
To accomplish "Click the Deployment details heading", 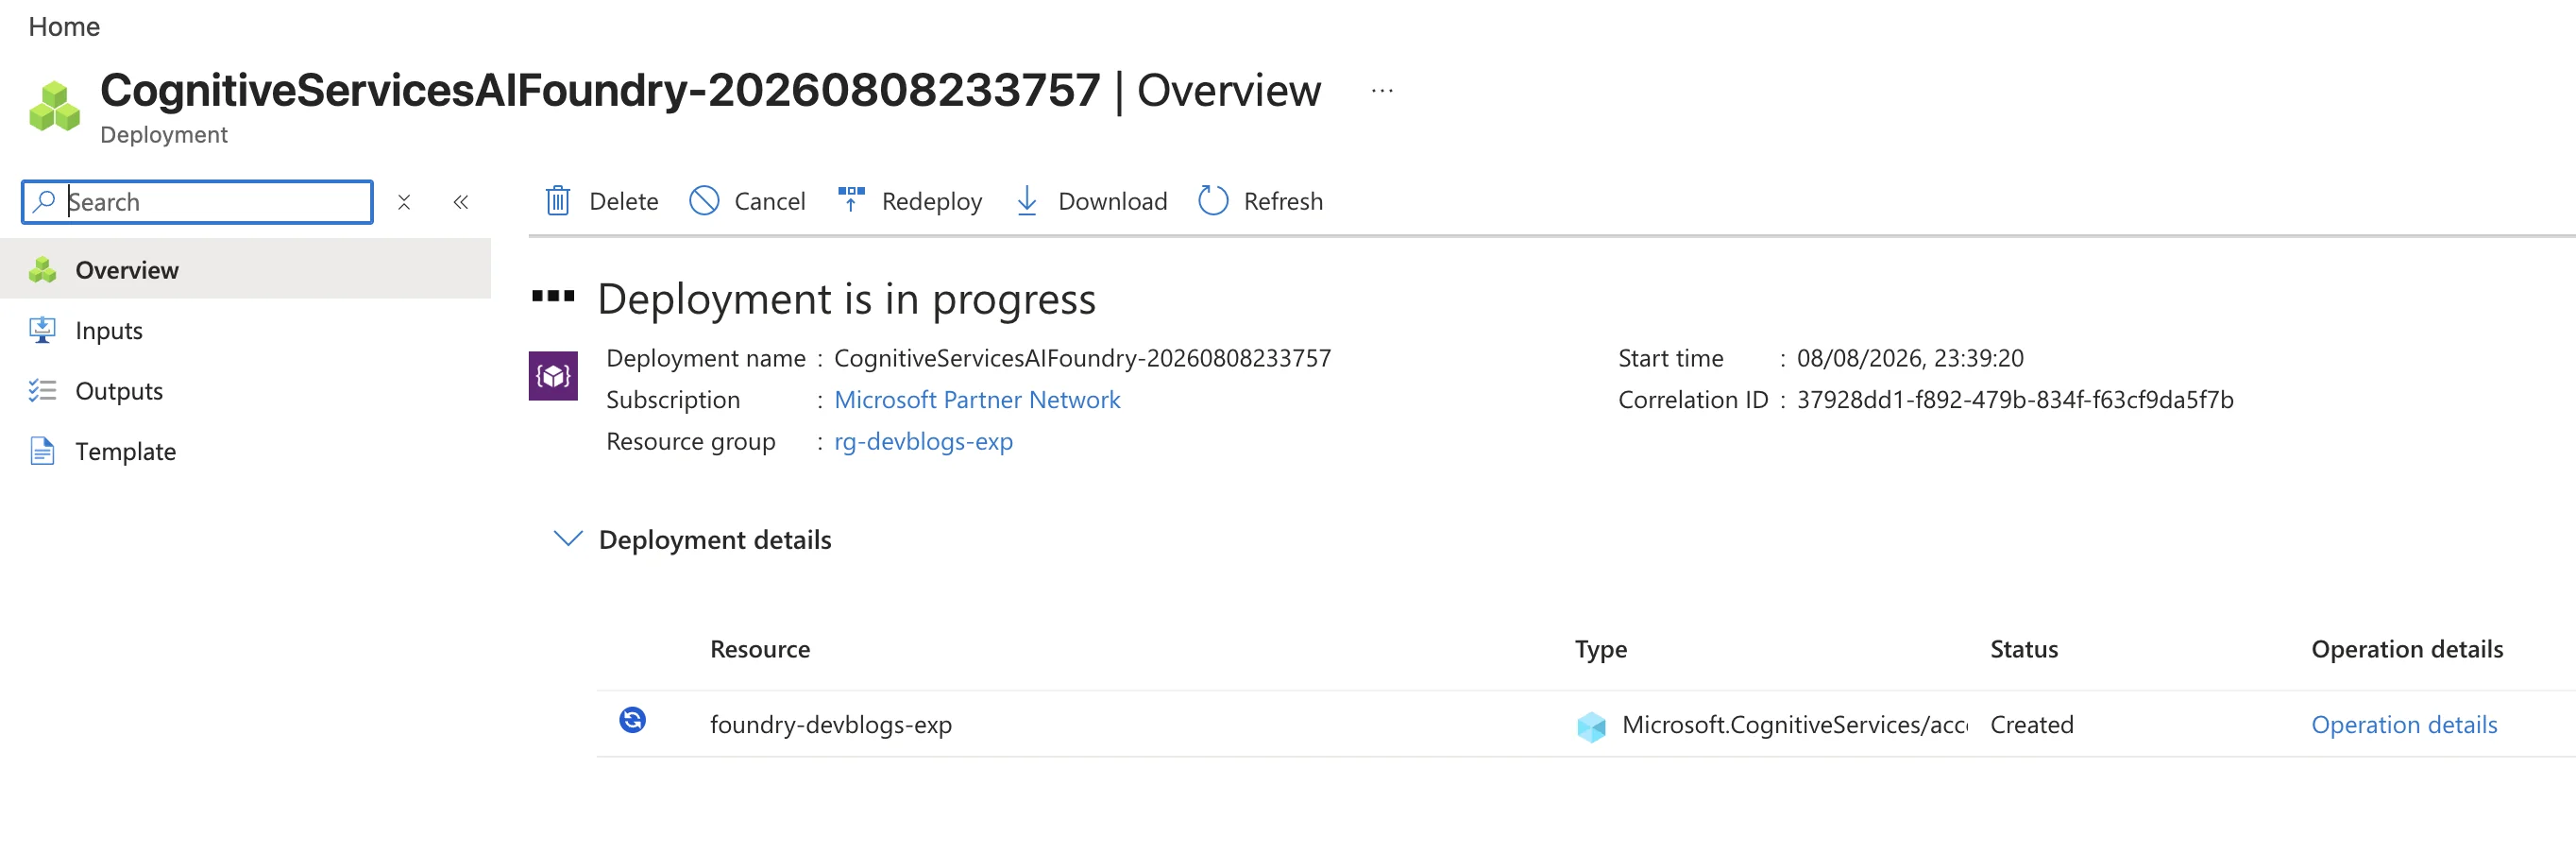I will point(715,540).
